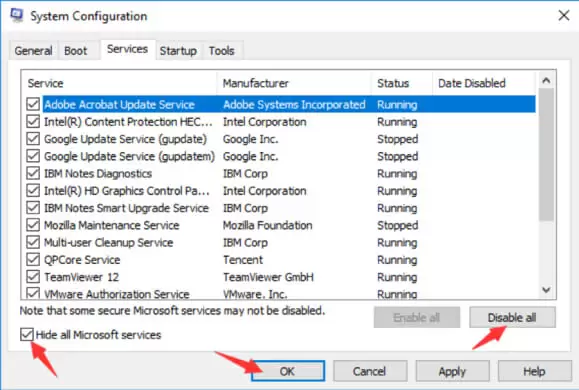Click the scrollbar down arrow
The image size is (579, 390).
(546, 290)
